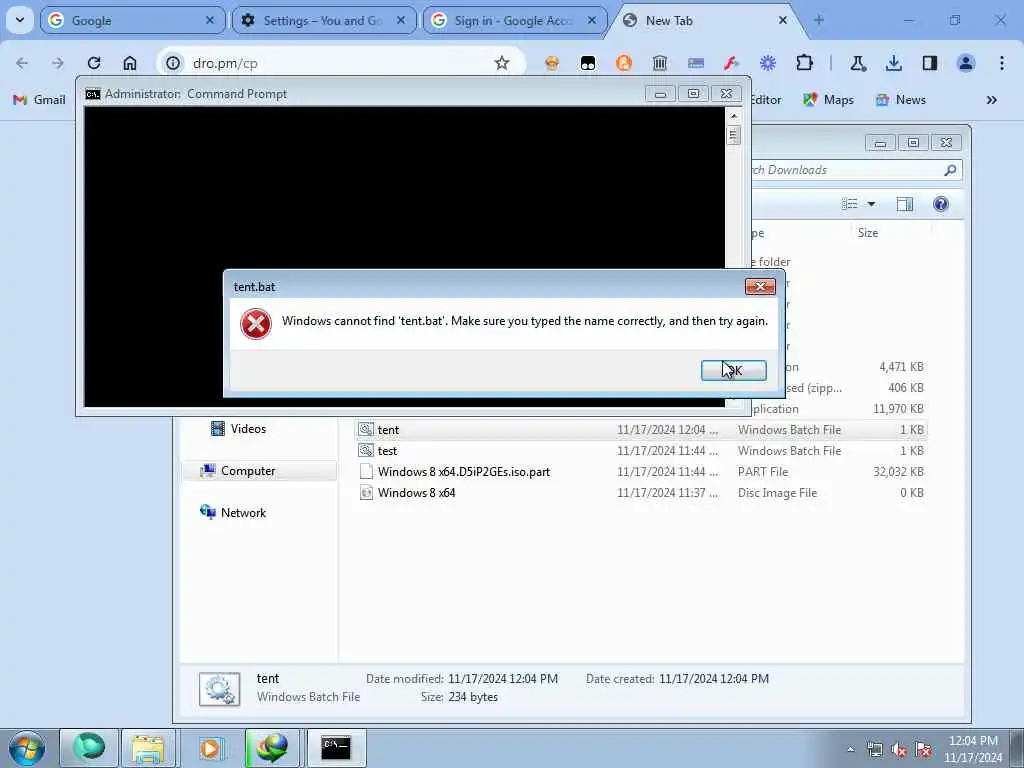Show more bookmarks with double chevron
The width and height of the screenshot is (1024, 768).
tap(991, 100)
